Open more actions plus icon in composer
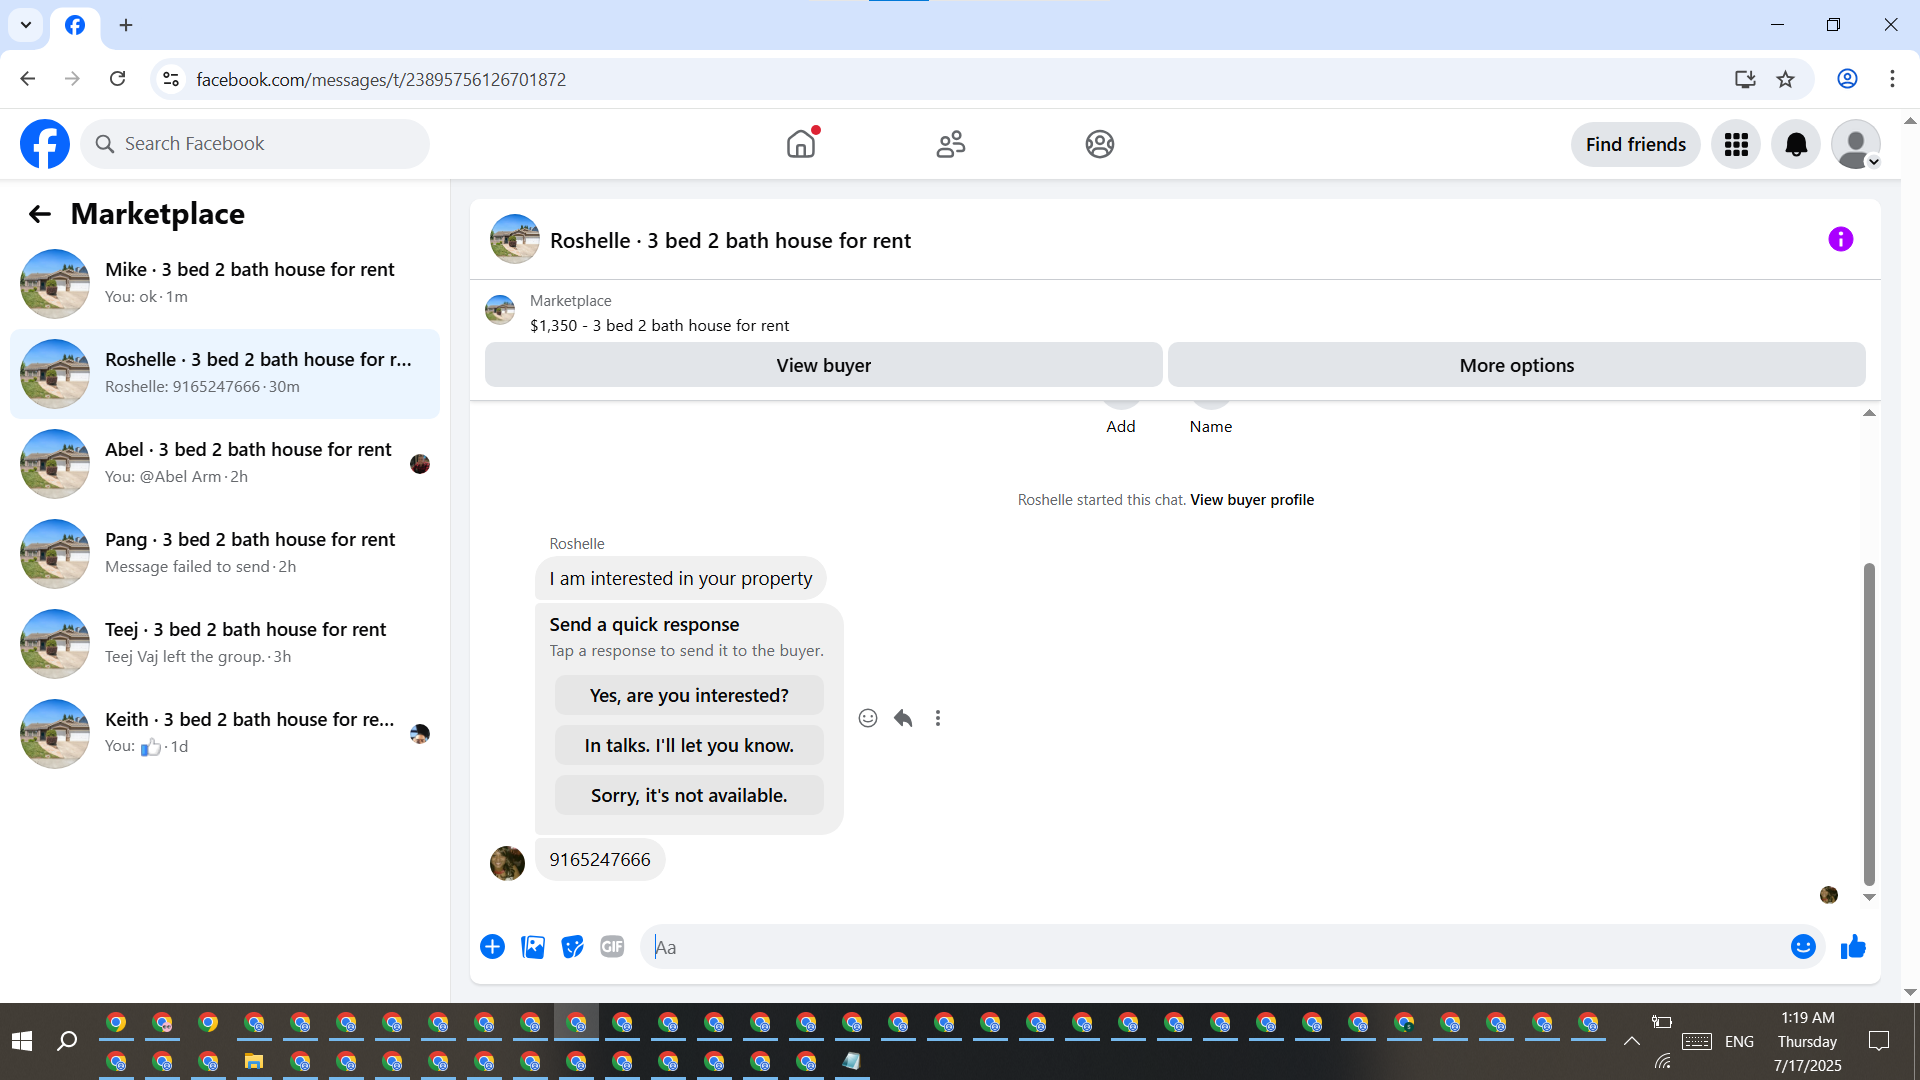 click(492, 947)
